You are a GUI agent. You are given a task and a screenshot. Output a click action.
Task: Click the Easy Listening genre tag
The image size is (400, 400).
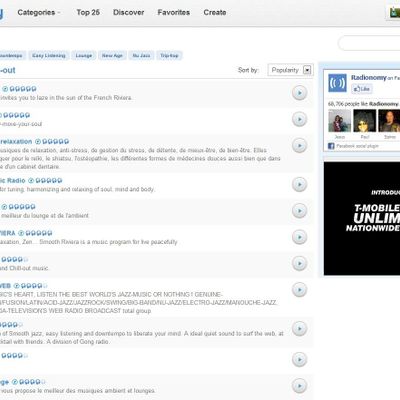pyautogui.click(x=49, y=55)
